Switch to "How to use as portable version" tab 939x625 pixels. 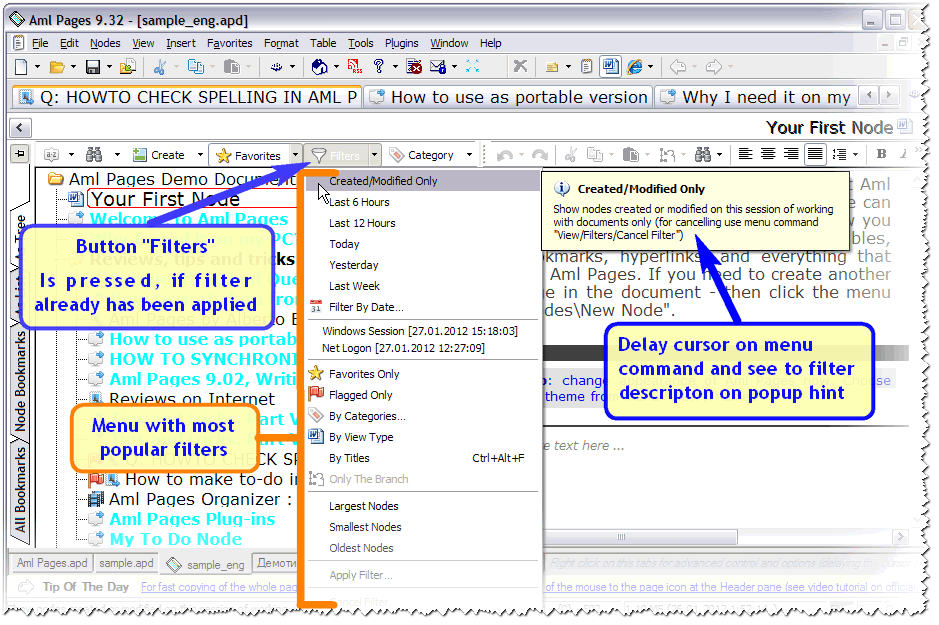click(x=508, y=97)
